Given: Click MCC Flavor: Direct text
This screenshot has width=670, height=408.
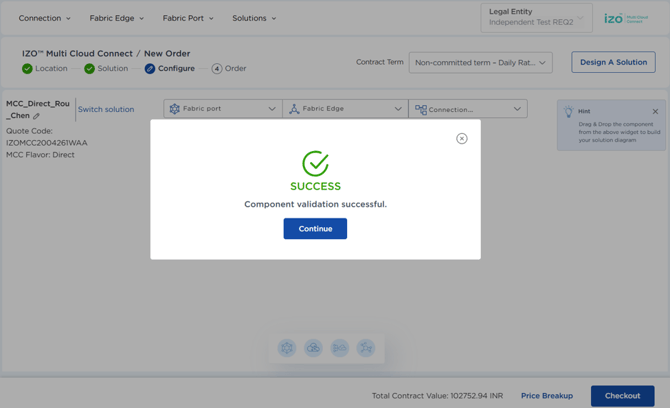Looking at the screenshot, I should click(x=40, y=155).
